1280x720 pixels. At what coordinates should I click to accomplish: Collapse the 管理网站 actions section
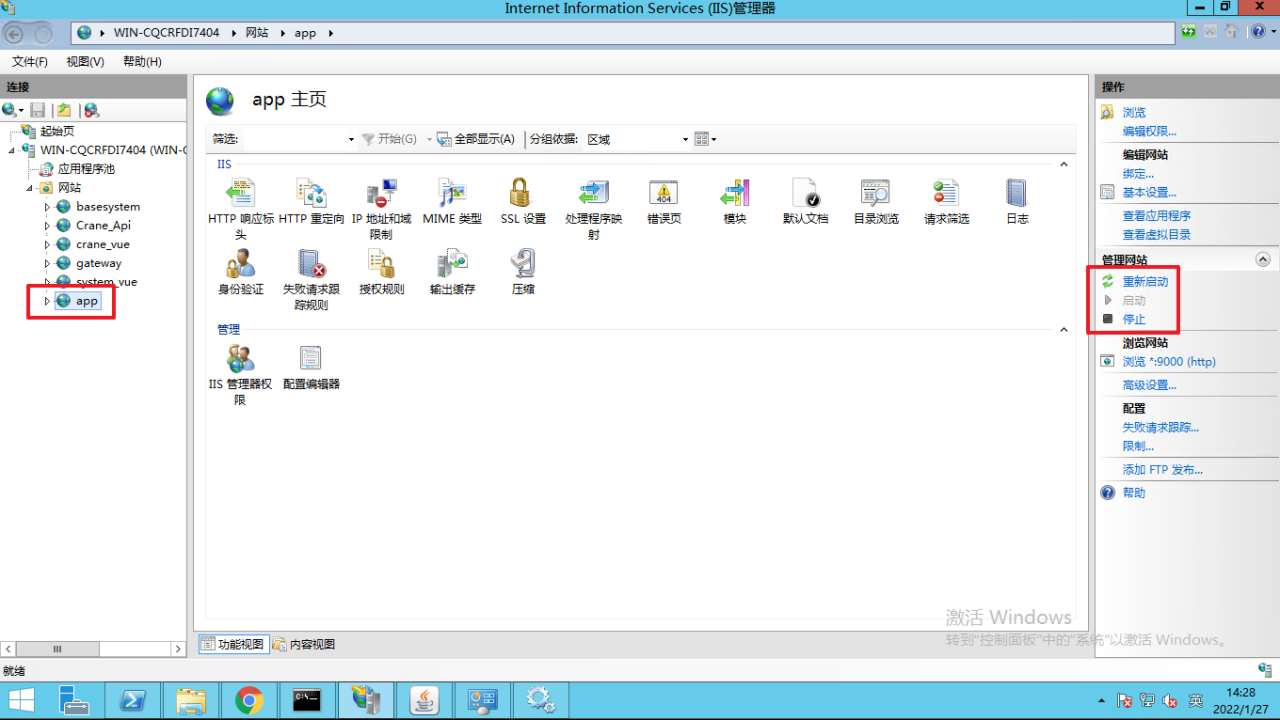coord(1263,260)
